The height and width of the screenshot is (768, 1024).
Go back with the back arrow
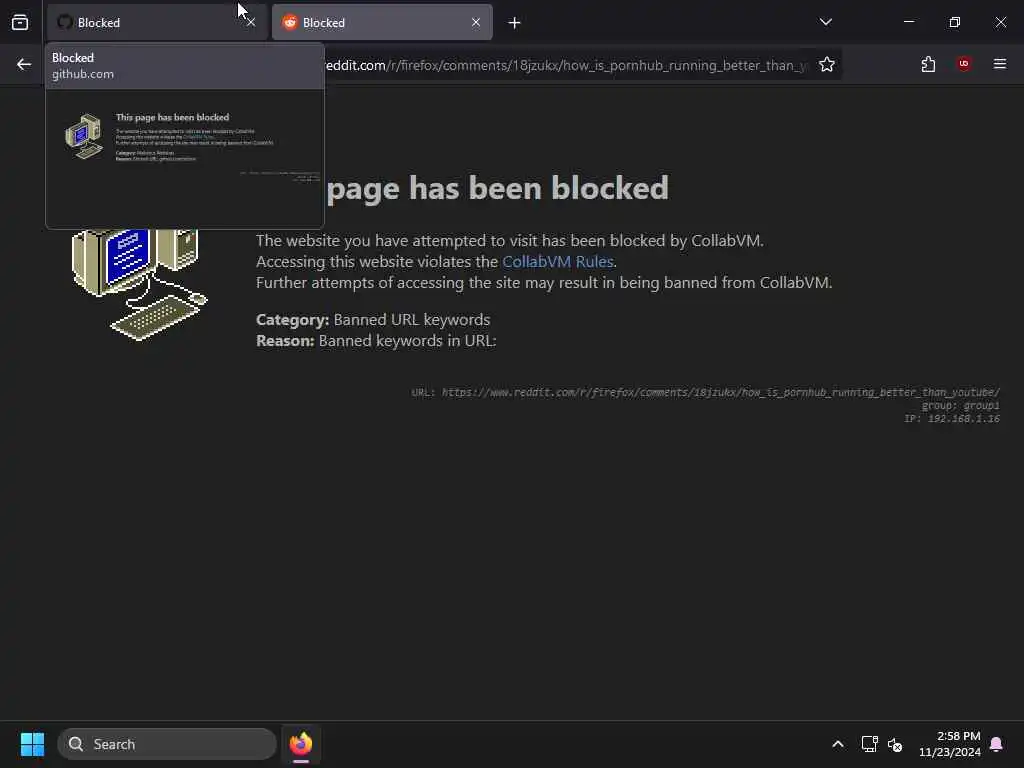(24, 64)
